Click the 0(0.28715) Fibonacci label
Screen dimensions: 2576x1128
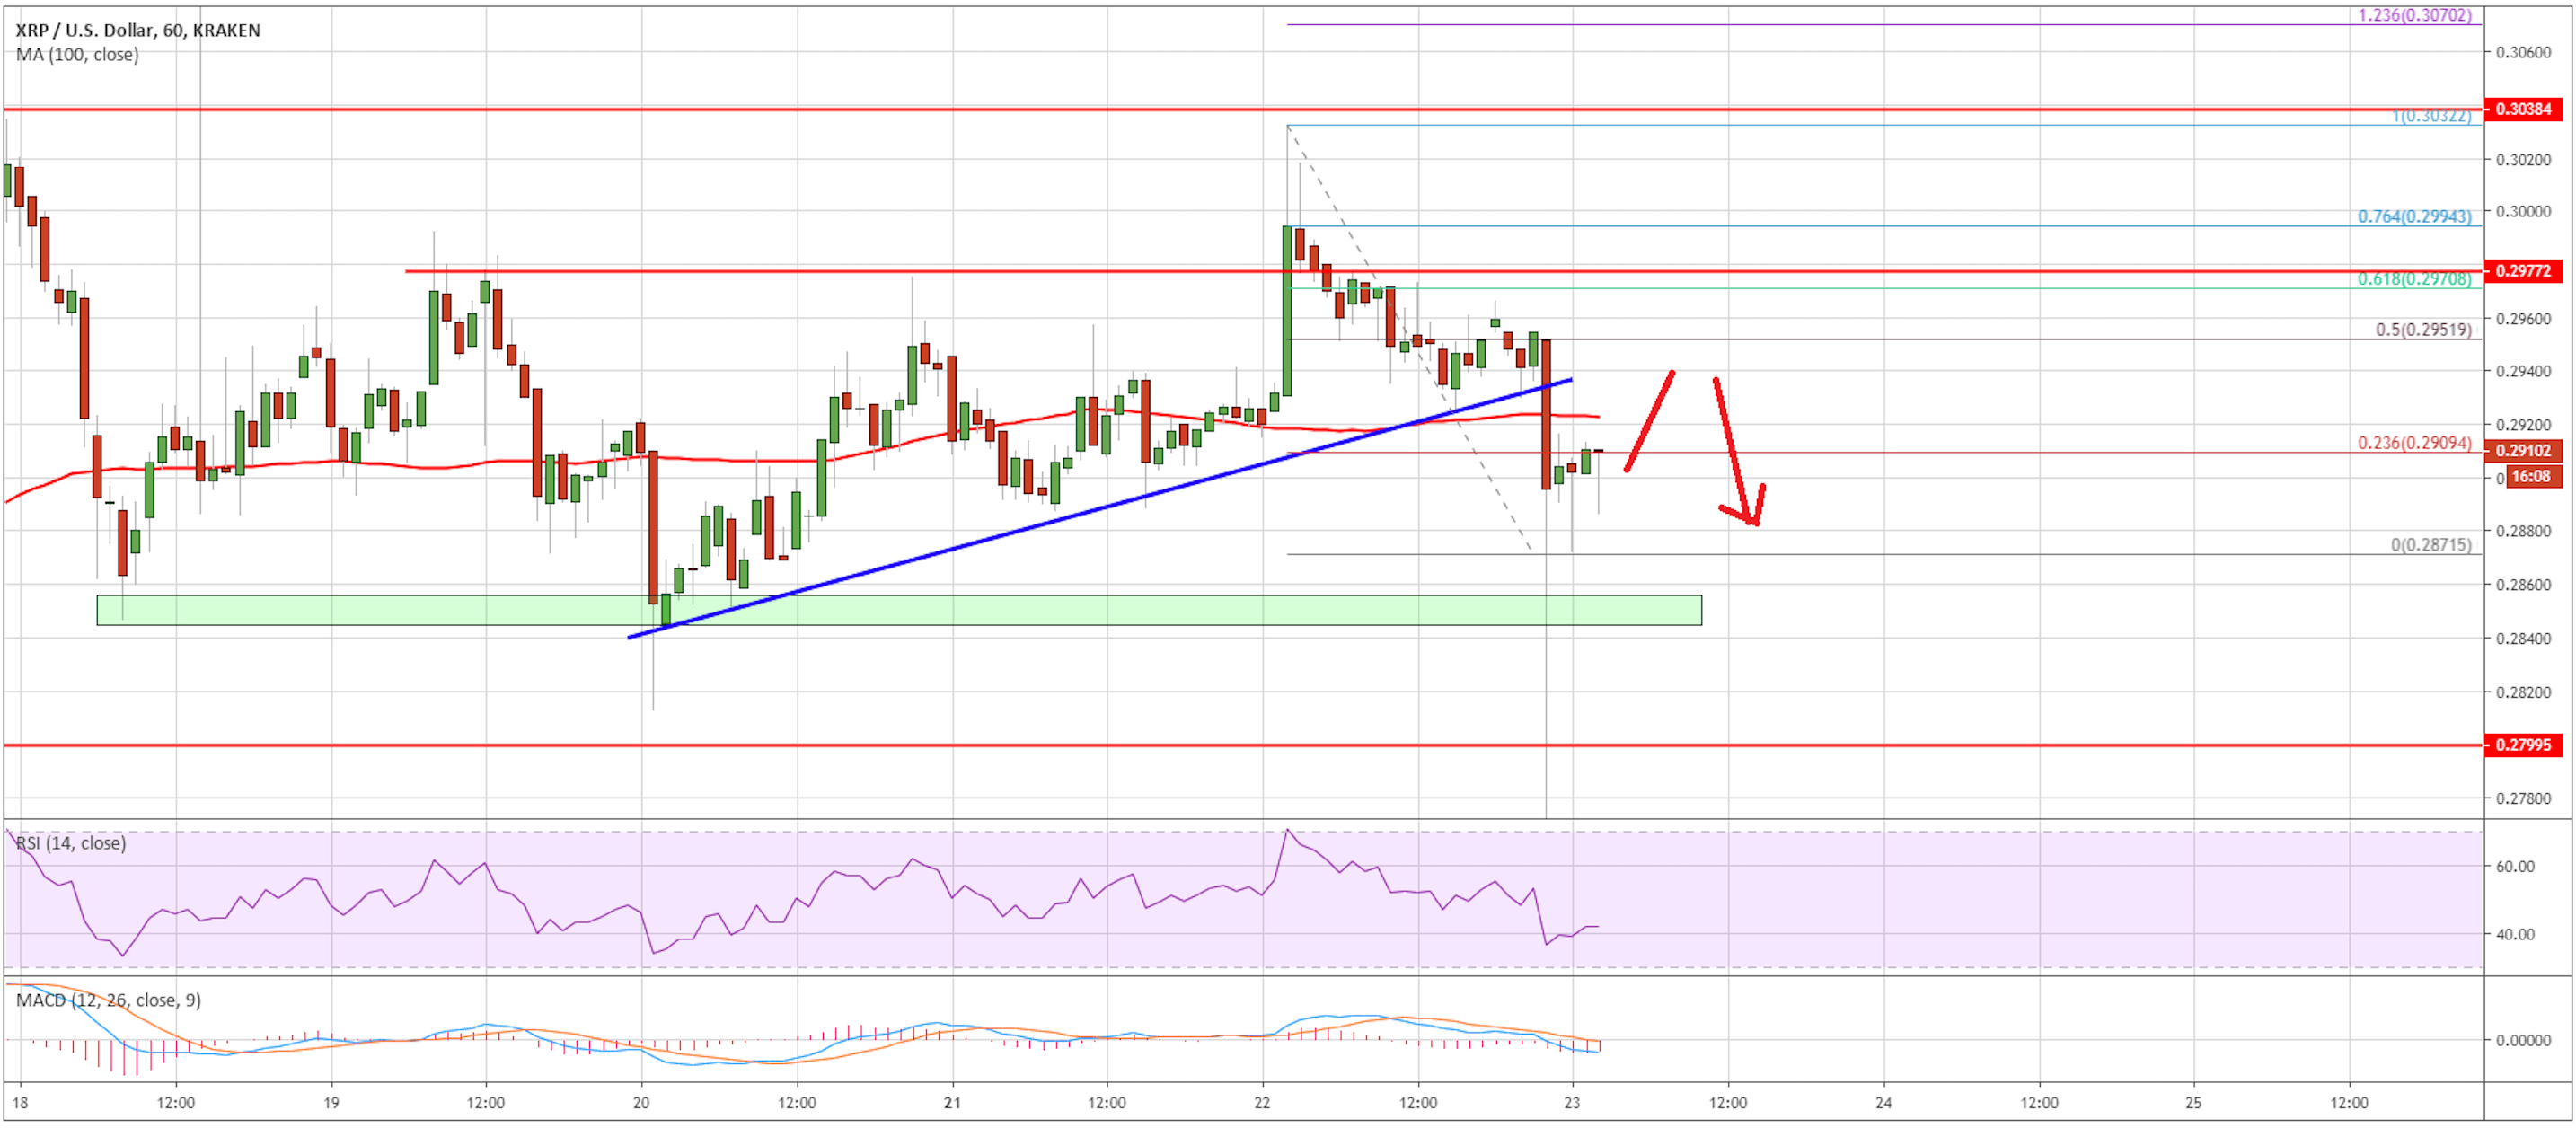2431,545
